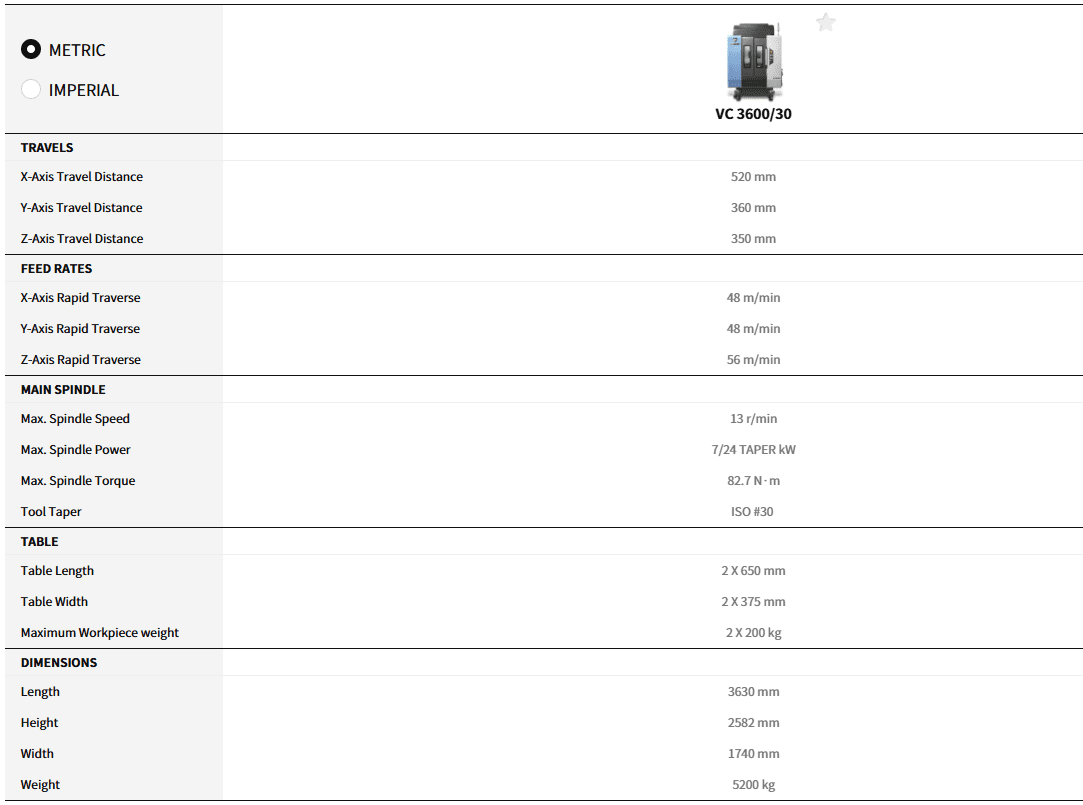The width and height of the screenshot is (1083, 805).
Task: Click the Table Width row label
Action: (54, 602)
